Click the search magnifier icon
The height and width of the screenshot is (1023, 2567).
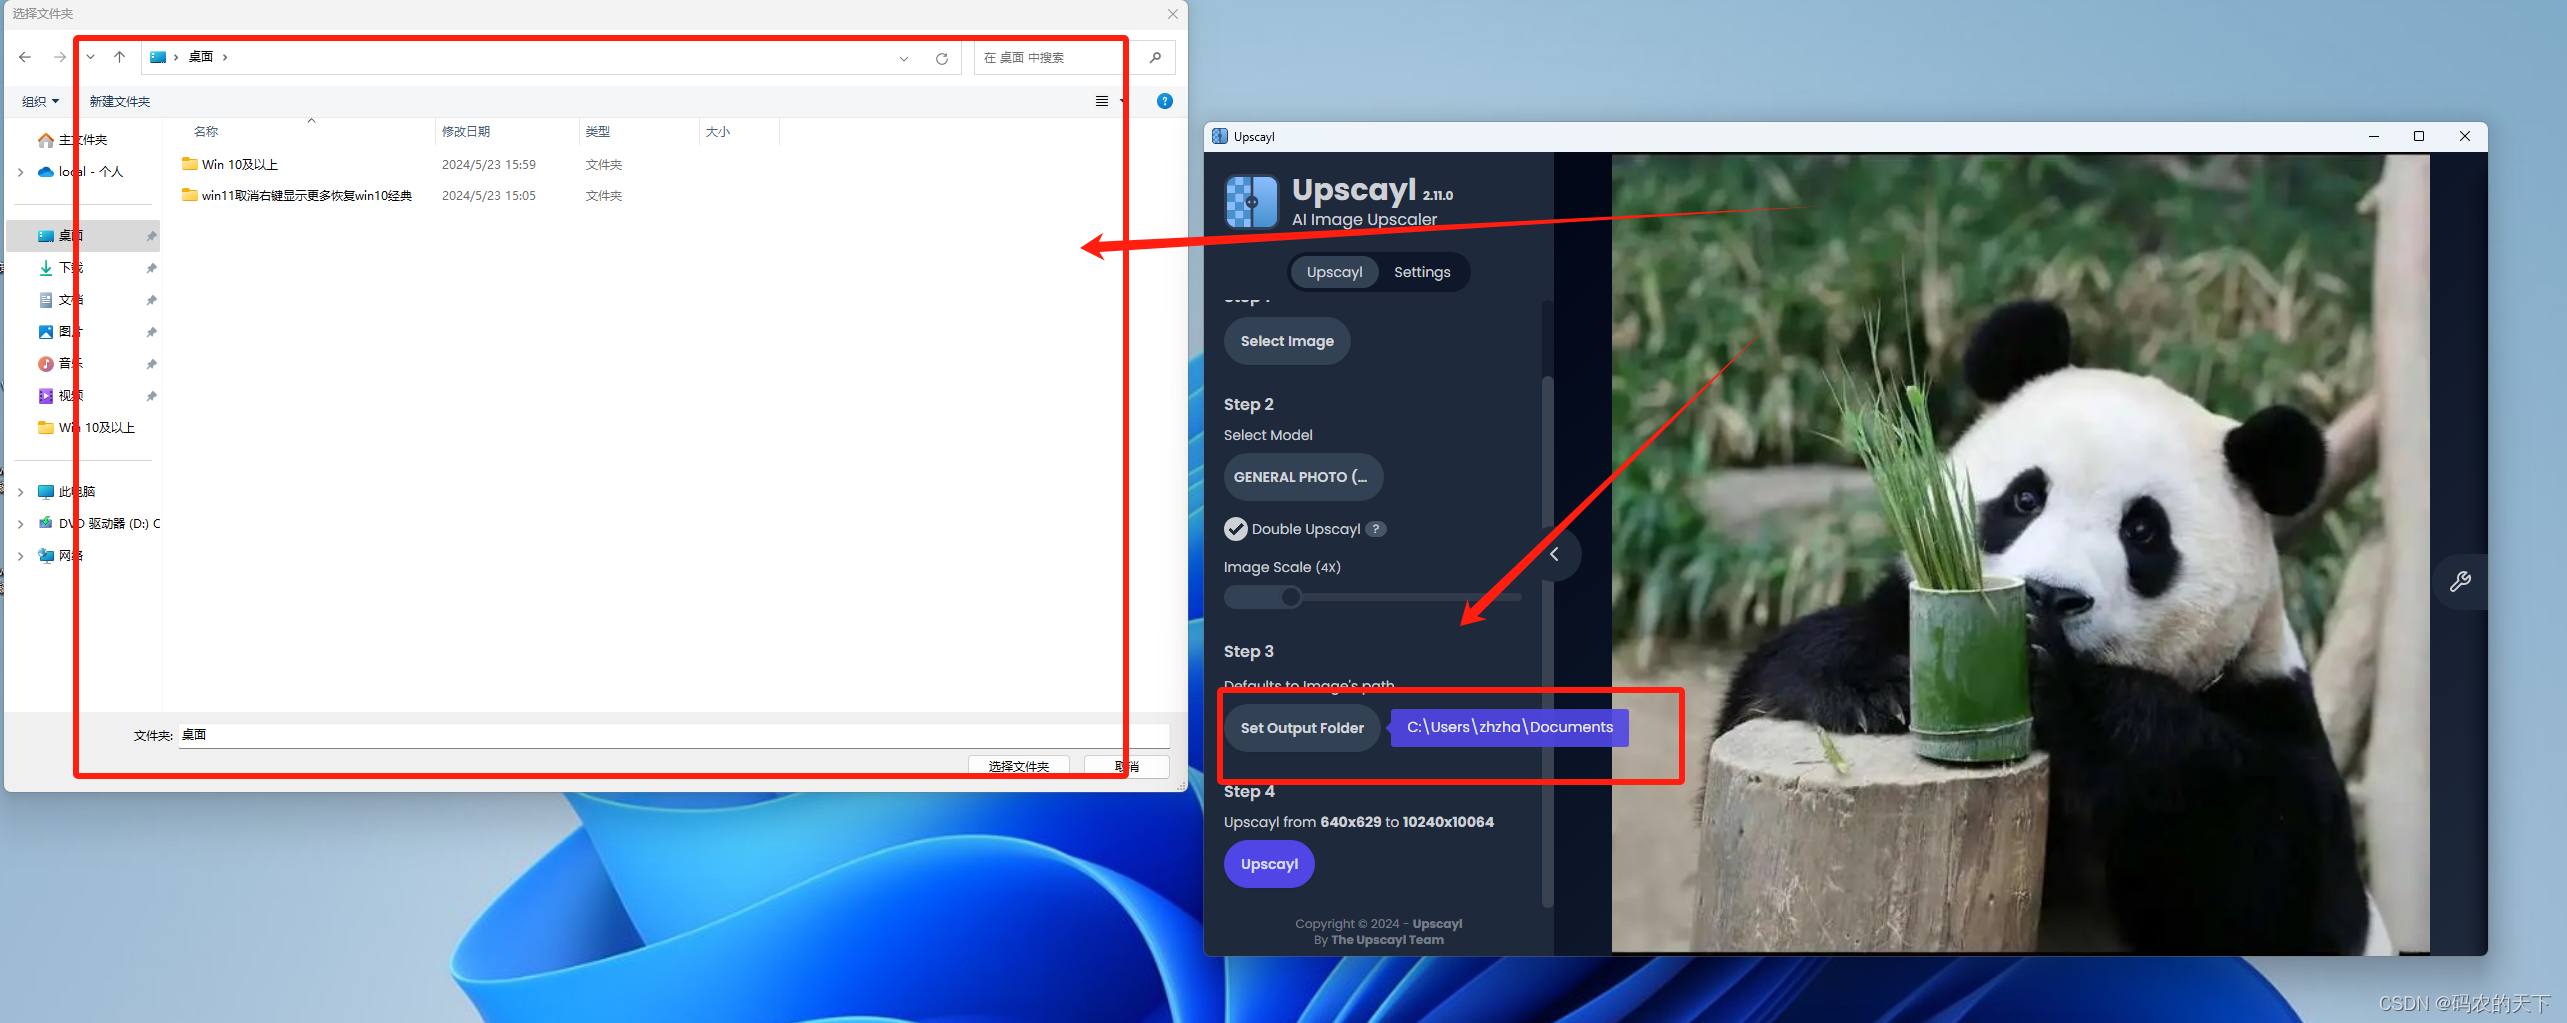point(1155,57)
